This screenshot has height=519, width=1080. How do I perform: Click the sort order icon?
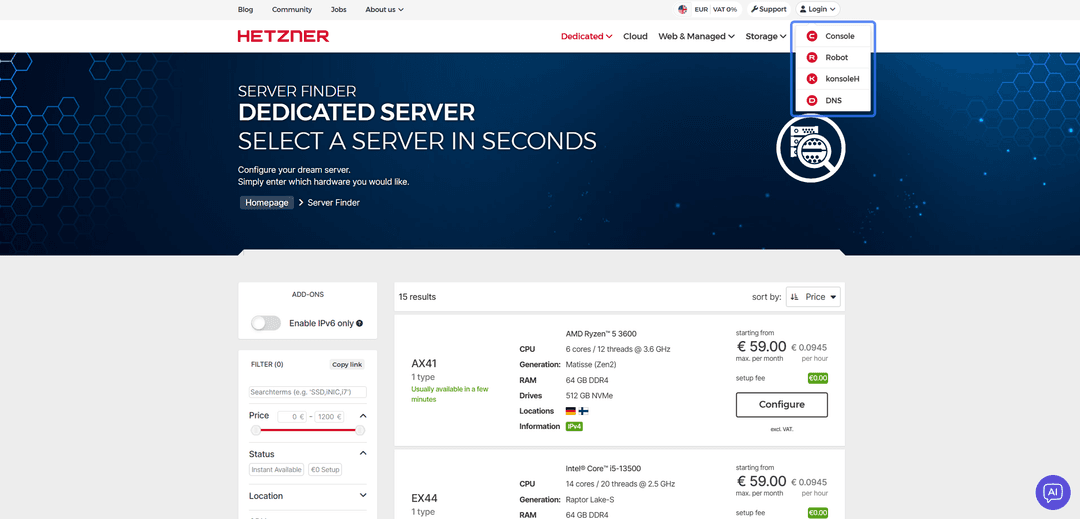point(794,297)
